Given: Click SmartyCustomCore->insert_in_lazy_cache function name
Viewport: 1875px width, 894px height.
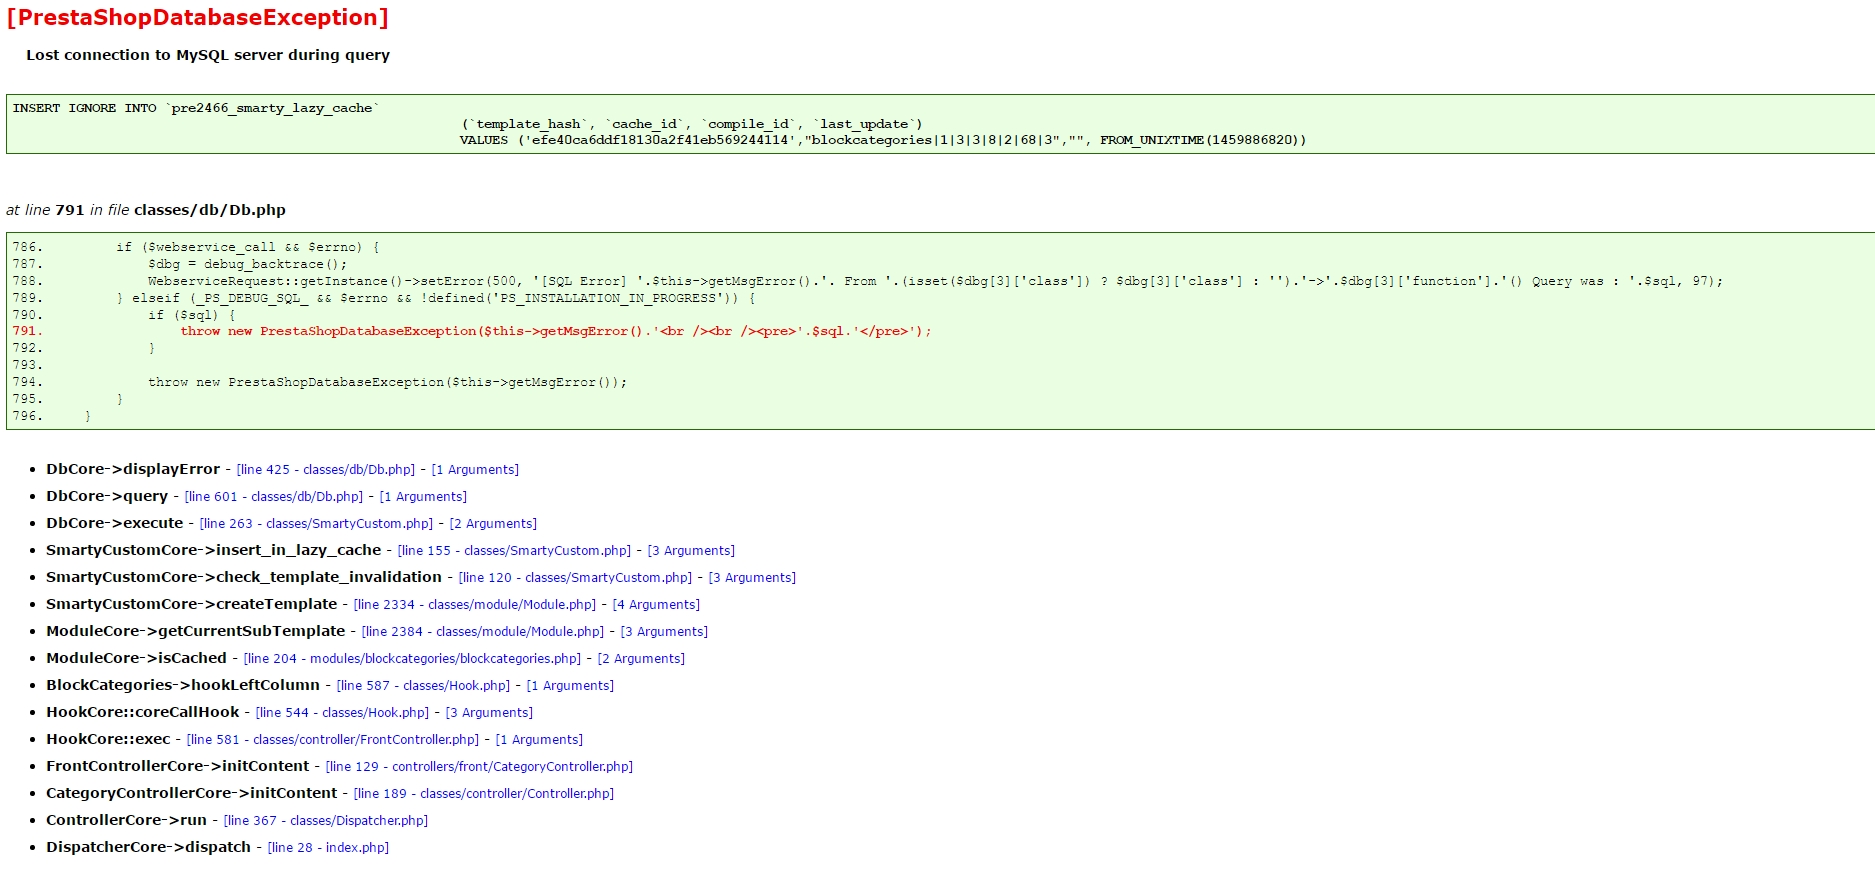Looking at the screenshot, I should pyautogui.click(x=214, y=551).
